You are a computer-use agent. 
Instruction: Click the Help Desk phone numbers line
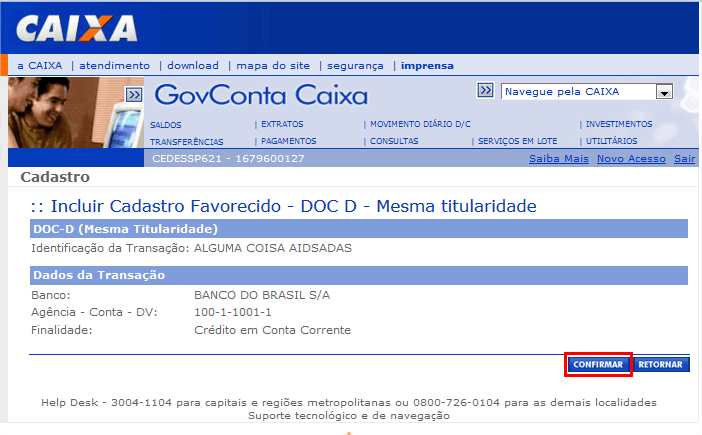[x=349, y=403]
